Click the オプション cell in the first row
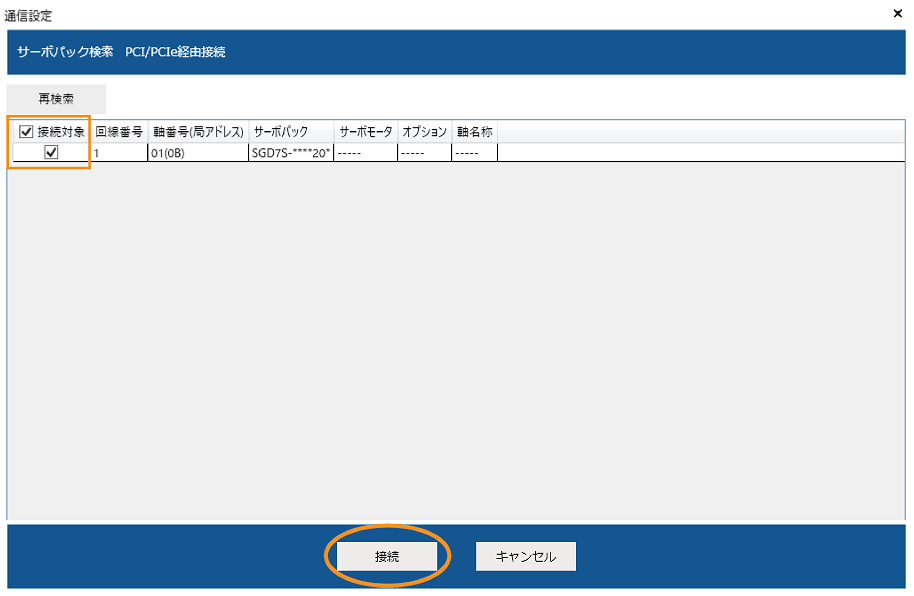The width and height of the screenshot is (914, 596). [x=424, y=153]
